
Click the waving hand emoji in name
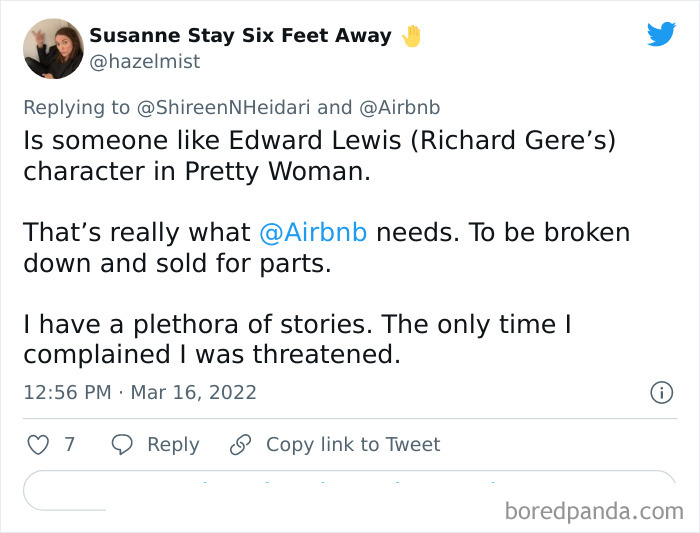(x=412, y=36)
